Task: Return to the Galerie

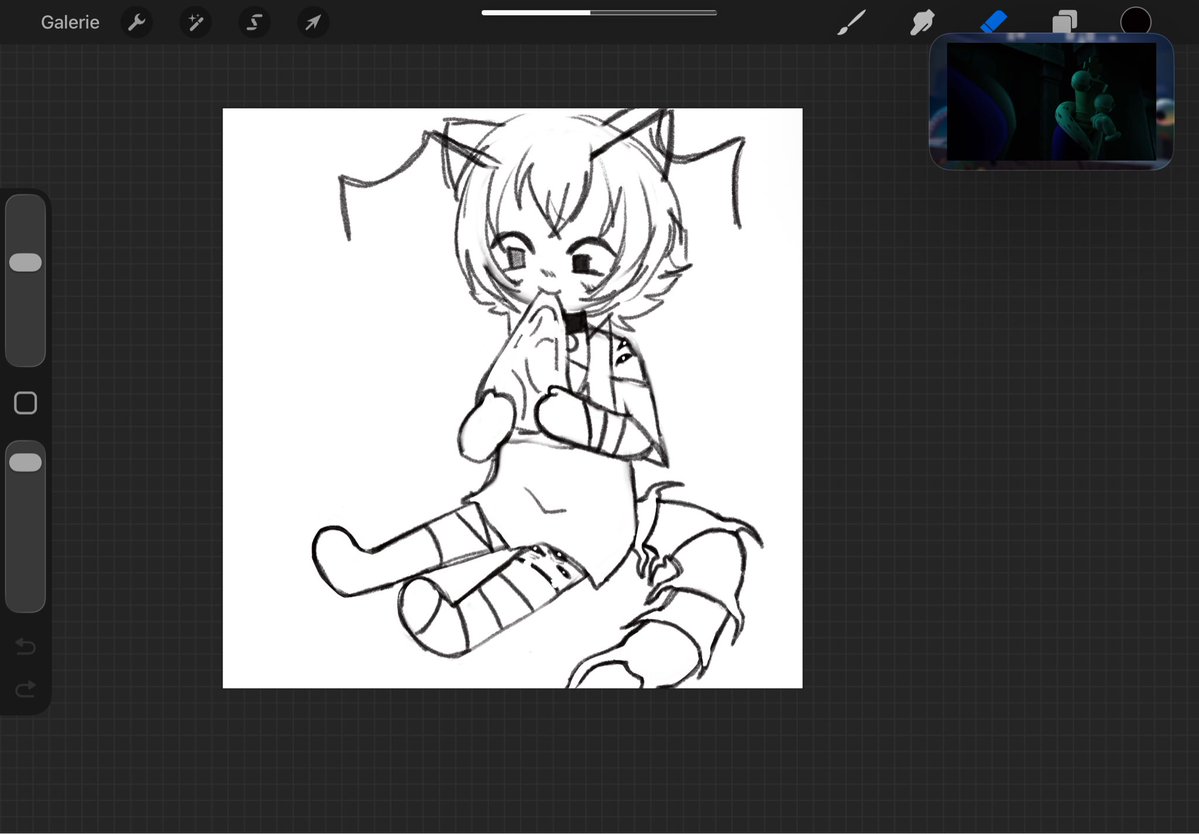Action: [x=70, y=22]
